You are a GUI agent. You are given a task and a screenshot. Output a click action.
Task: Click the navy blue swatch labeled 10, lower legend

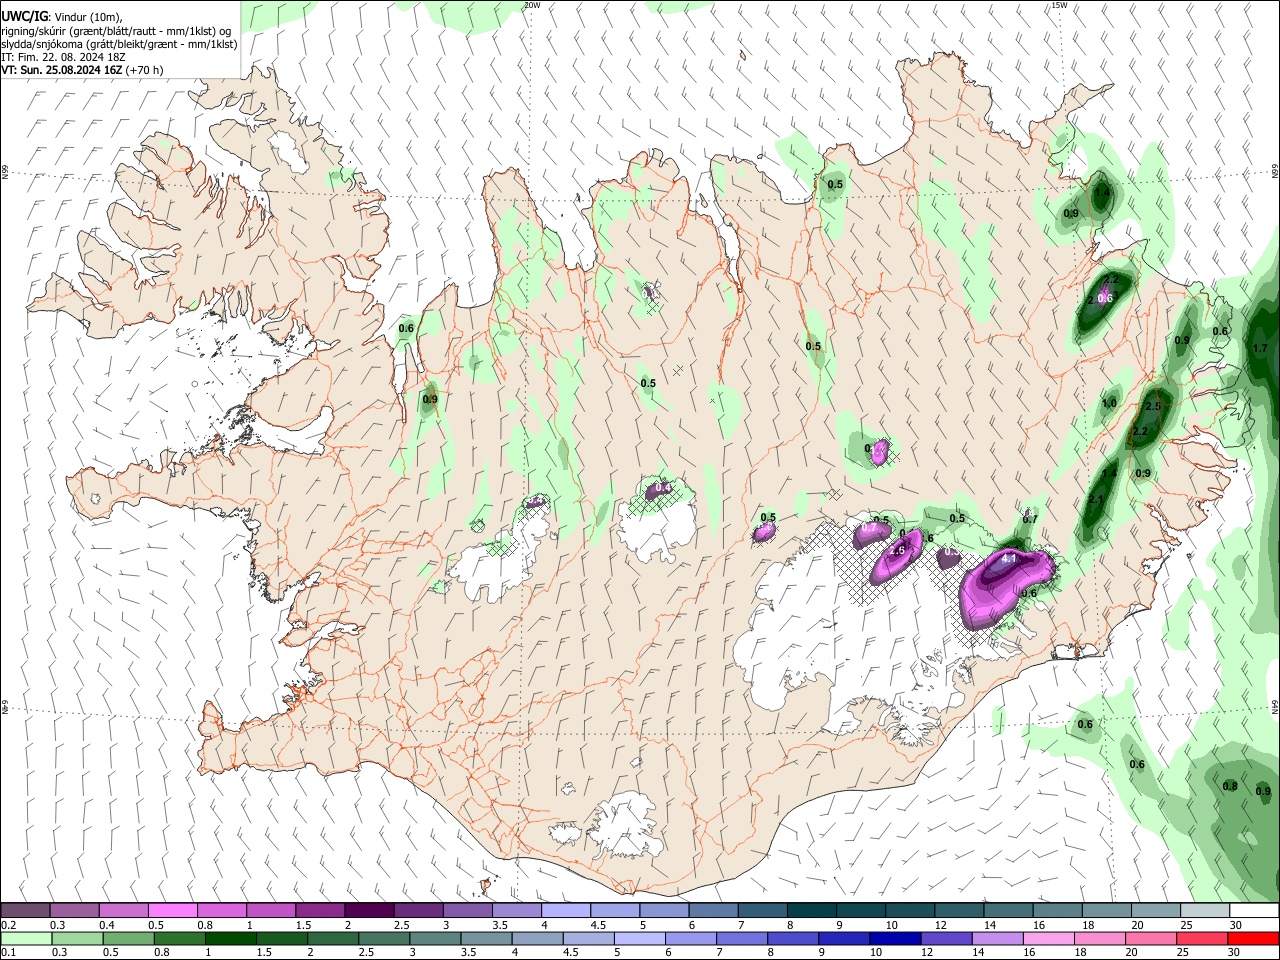[896, 939]
